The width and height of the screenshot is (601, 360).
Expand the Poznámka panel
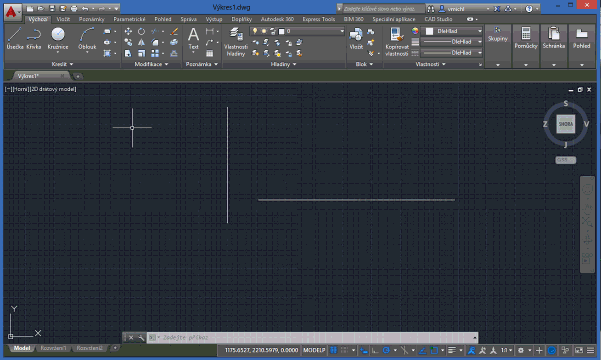click(x=202, y=64)
